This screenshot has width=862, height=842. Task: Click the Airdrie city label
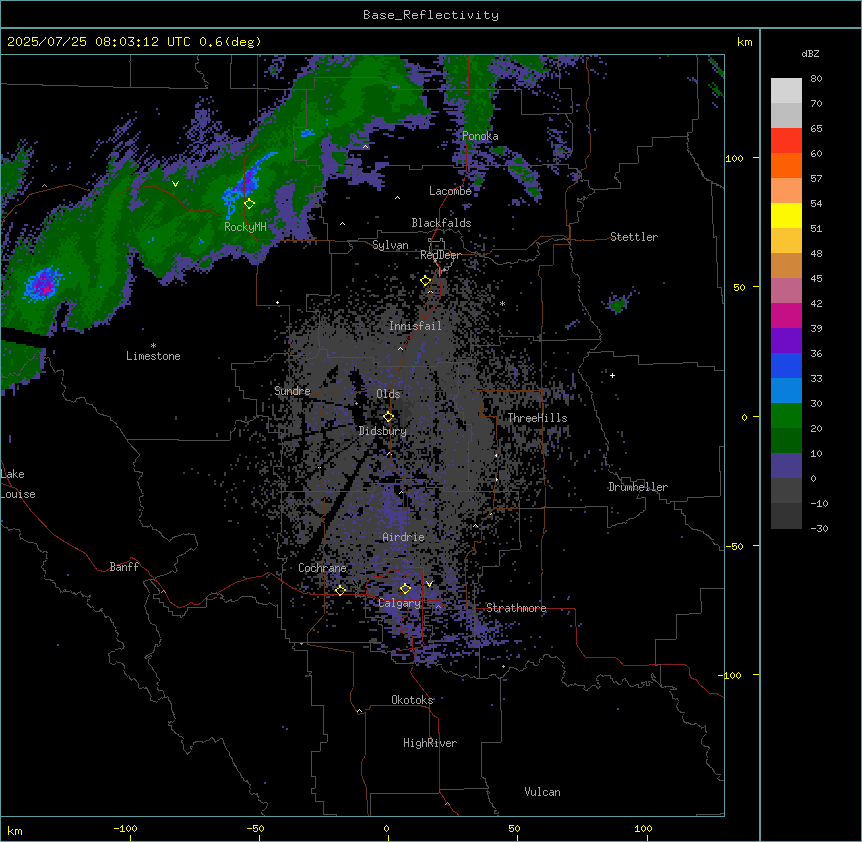pyautogui.click(x=403, y=537)
